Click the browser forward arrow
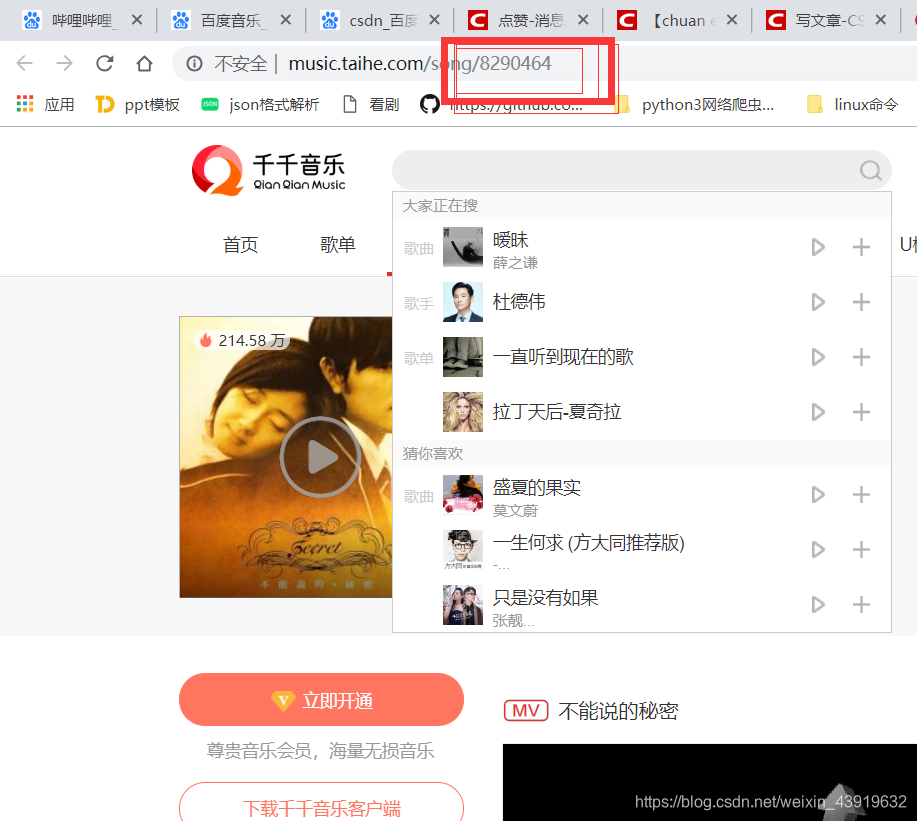Image resolution: width=917 pixels, height=821 pixels. click(64, 63)
